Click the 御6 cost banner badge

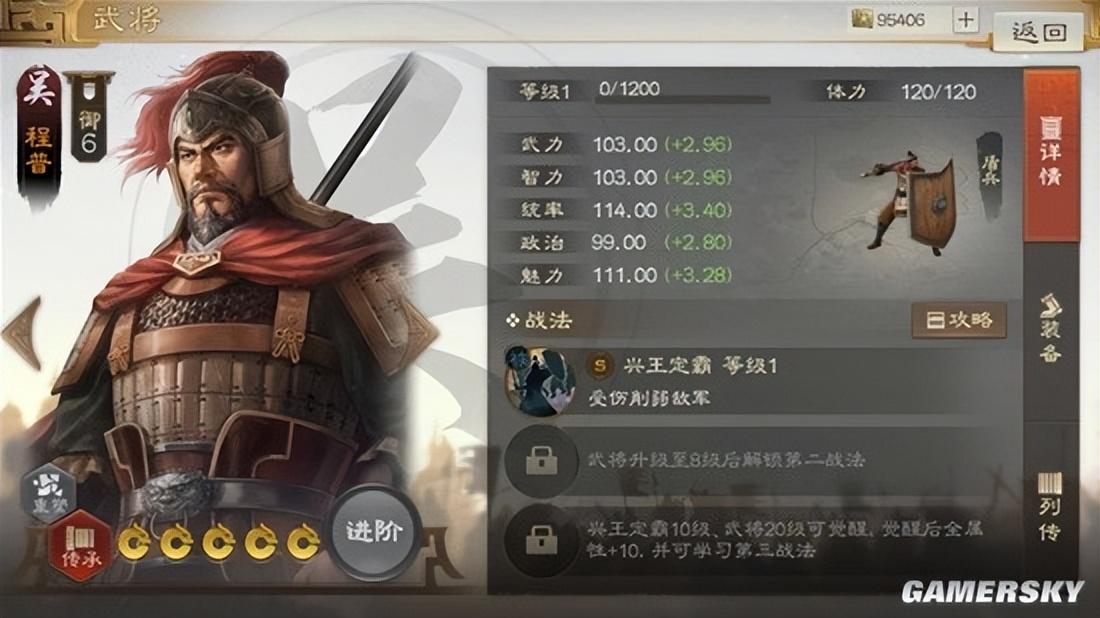[89, 116]
